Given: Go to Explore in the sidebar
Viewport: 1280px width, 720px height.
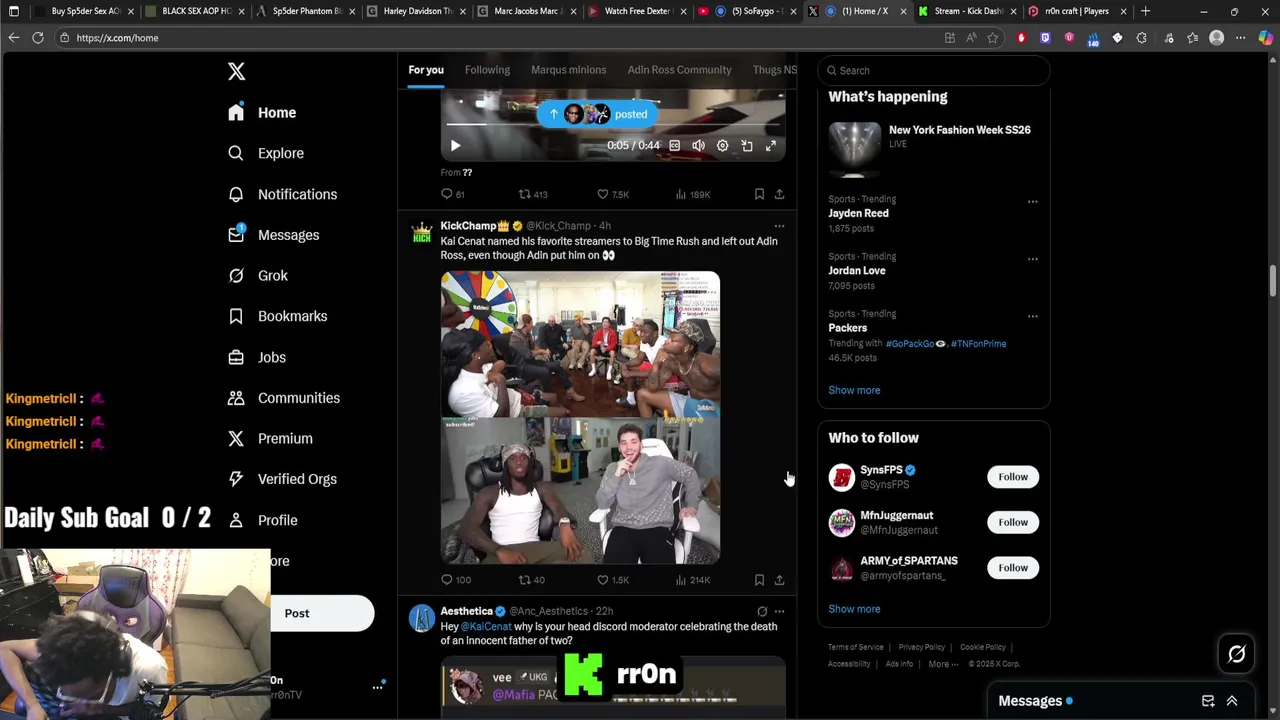Looking at the screenshot, I should click(x=266, y=153).
